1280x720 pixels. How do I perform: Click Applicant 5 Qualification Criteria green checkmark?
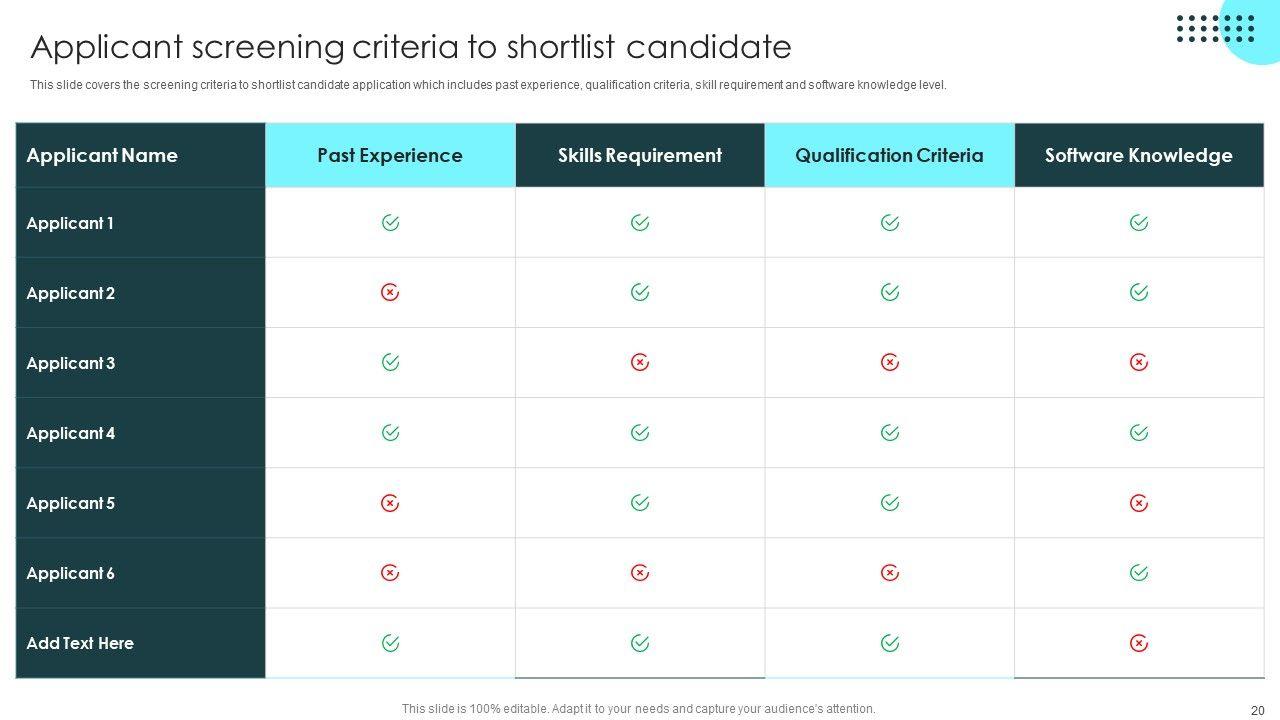889,503
